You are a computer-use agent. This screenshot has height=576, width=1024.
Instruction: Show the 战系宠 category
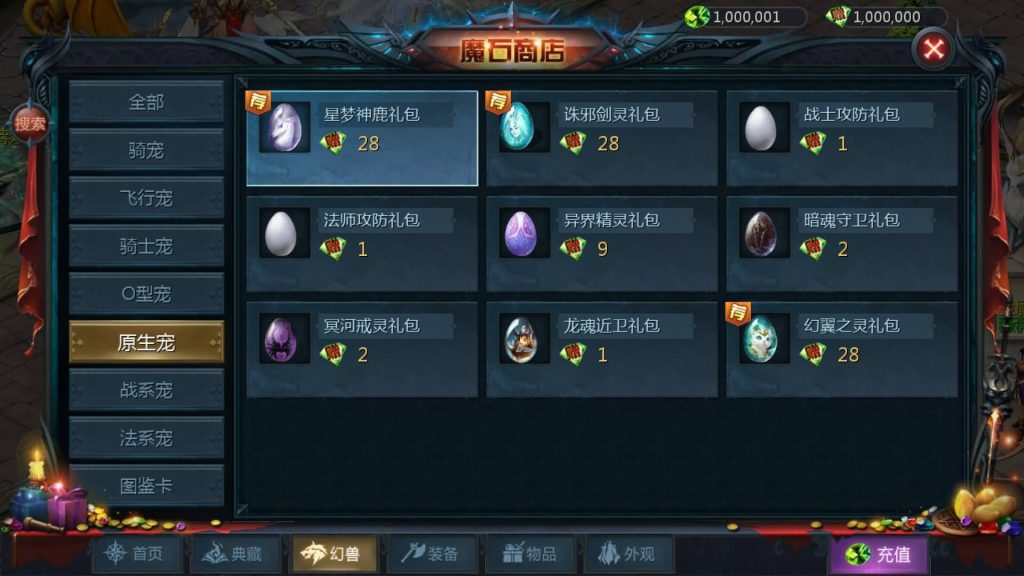click(x=146, y=390)
